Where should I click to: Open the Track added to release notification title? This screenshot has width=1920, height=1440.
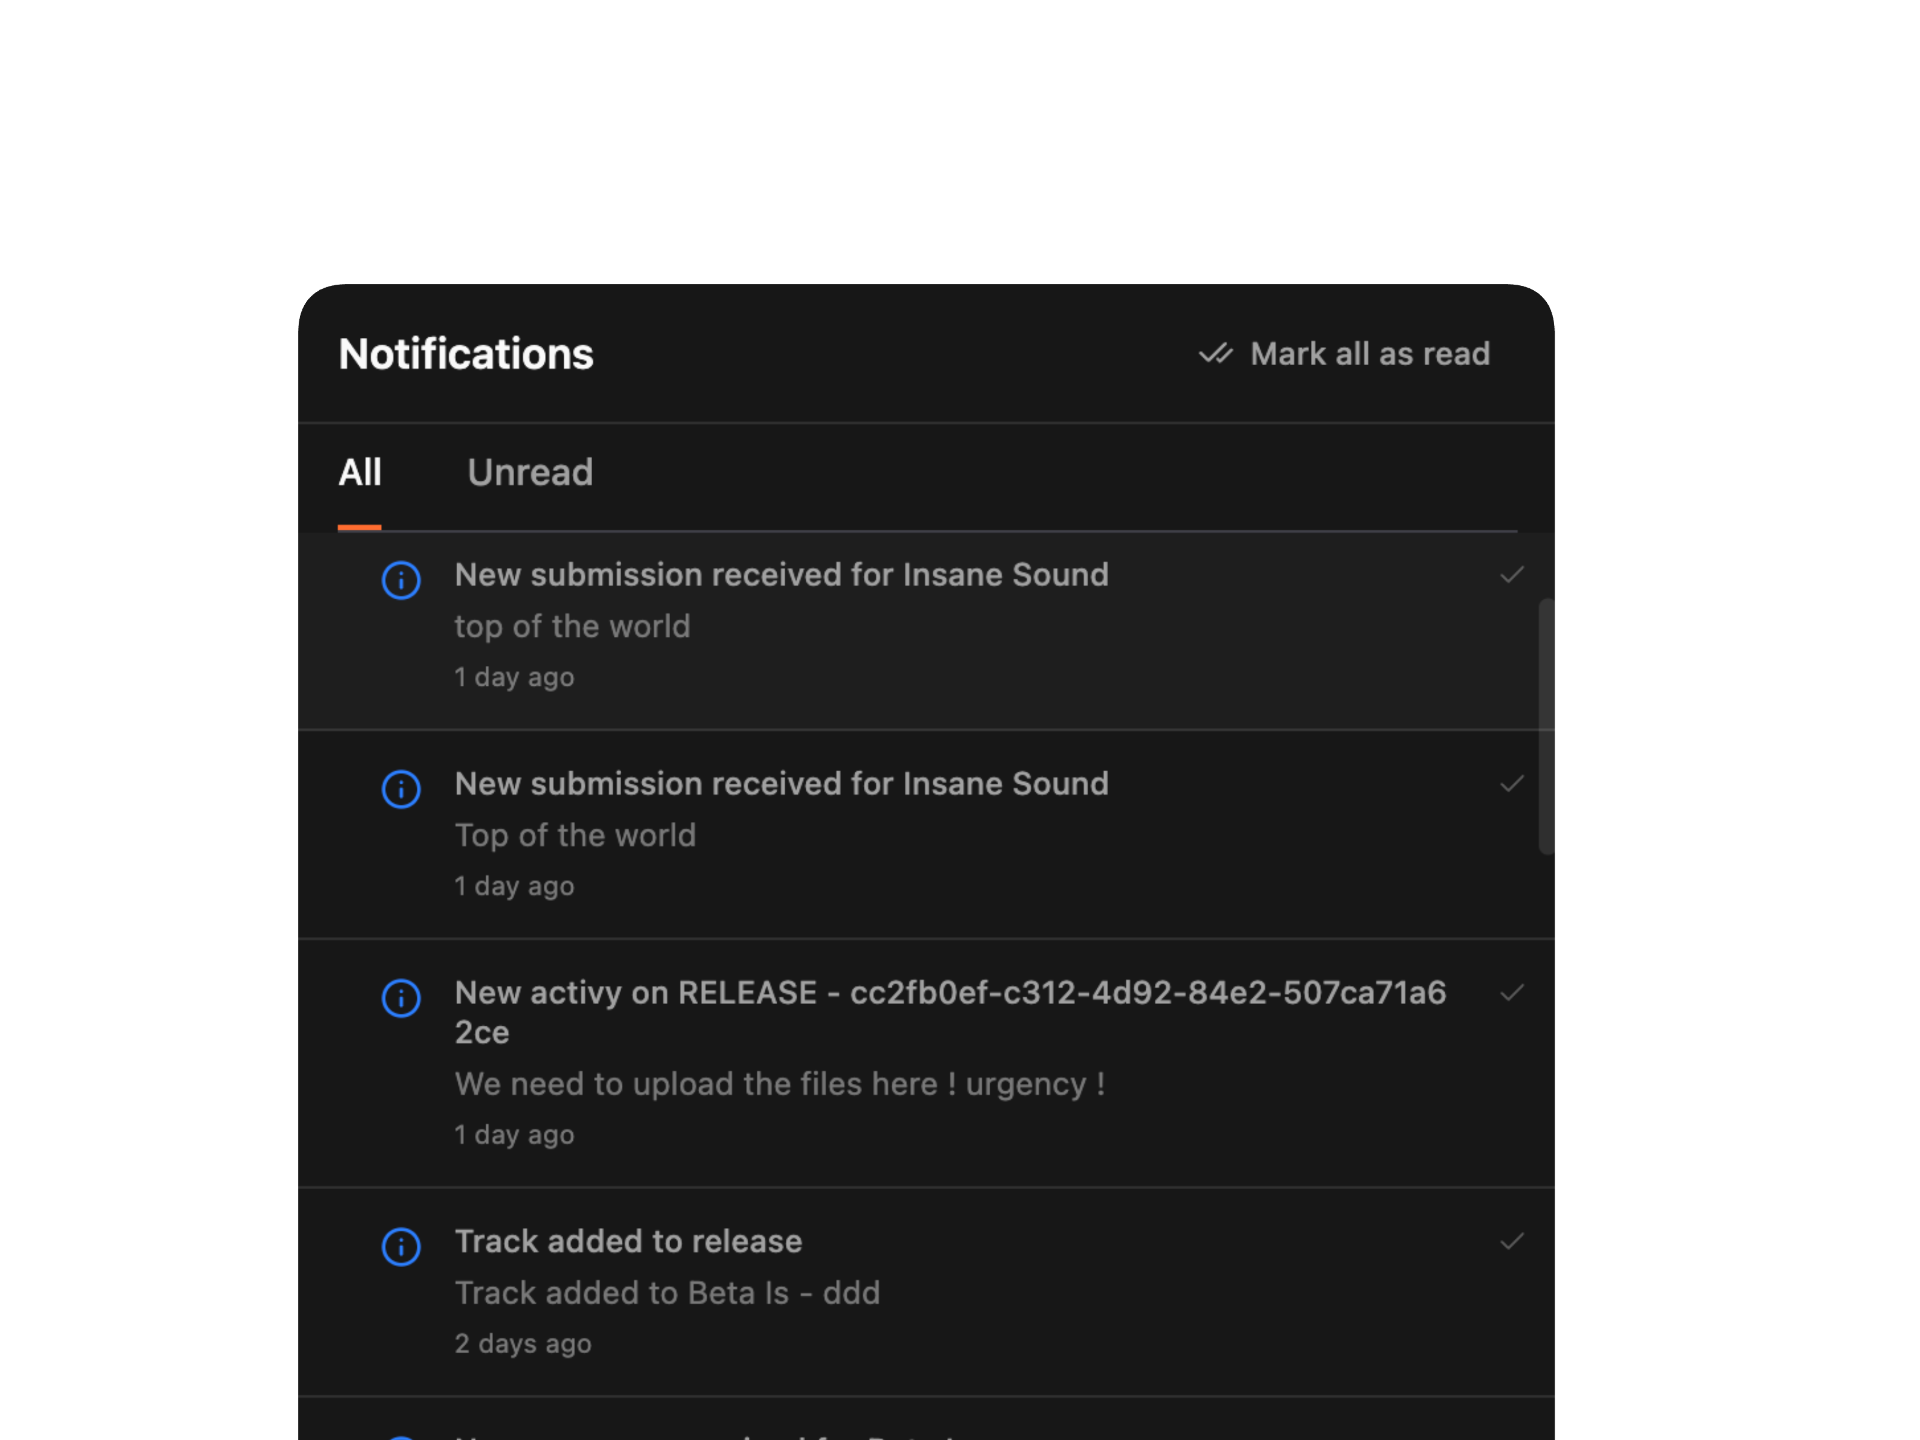pyautogui.click(x=628, y=1242)
